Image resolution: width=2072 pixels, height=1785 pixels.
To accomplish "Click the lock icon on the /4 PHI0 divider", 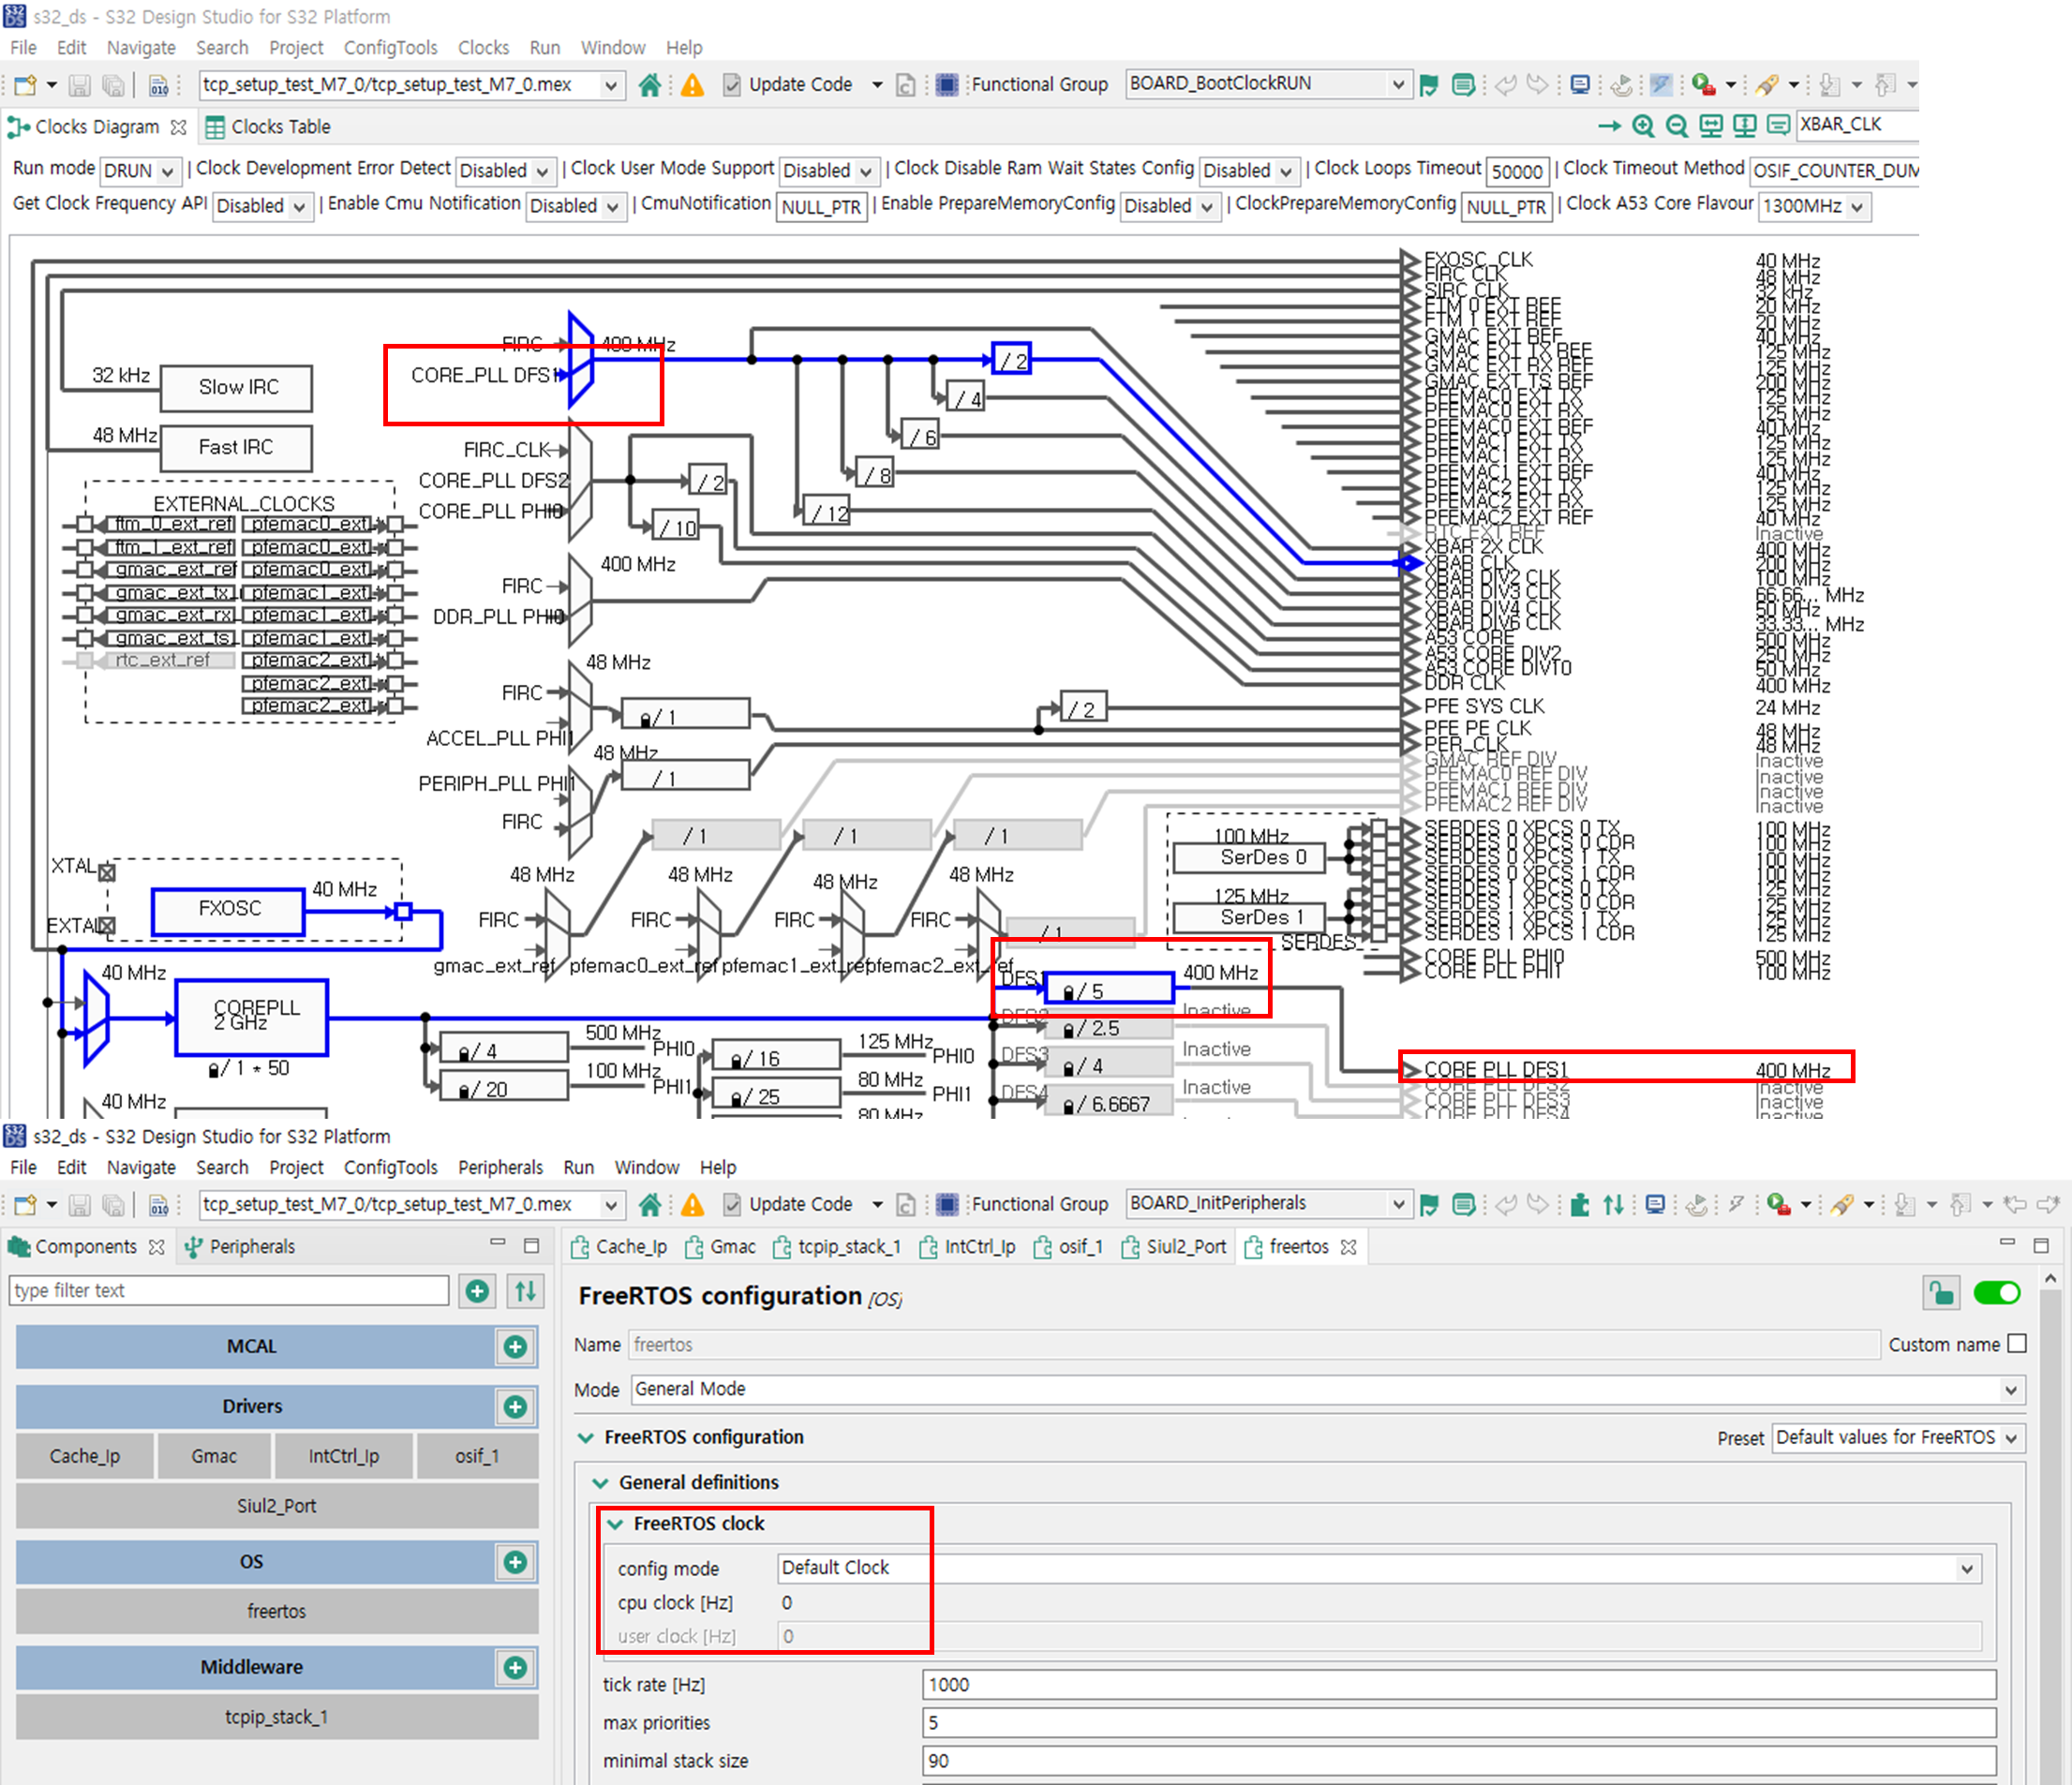I will (464, 1052).
